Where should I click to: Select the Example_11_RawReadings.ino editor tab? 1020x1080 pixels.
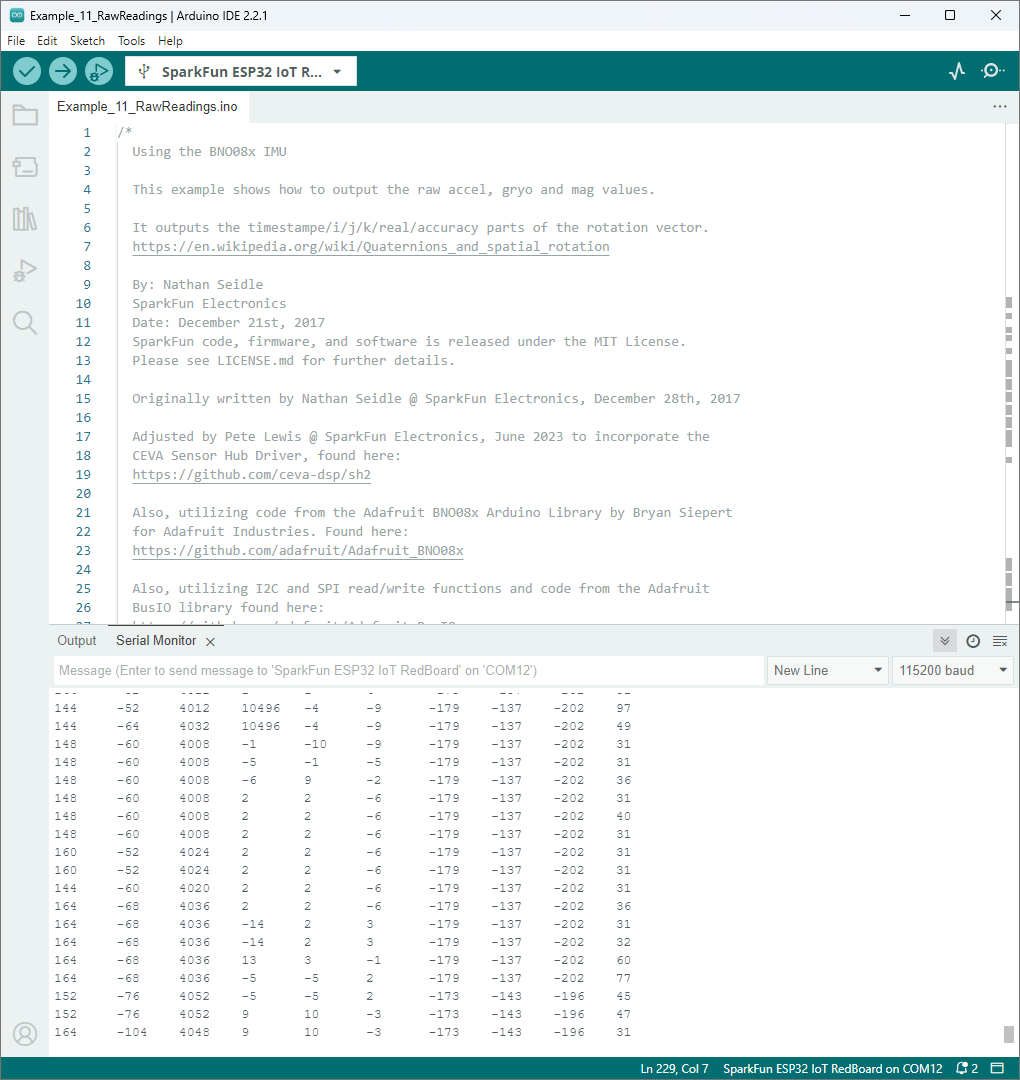point(147,107)
